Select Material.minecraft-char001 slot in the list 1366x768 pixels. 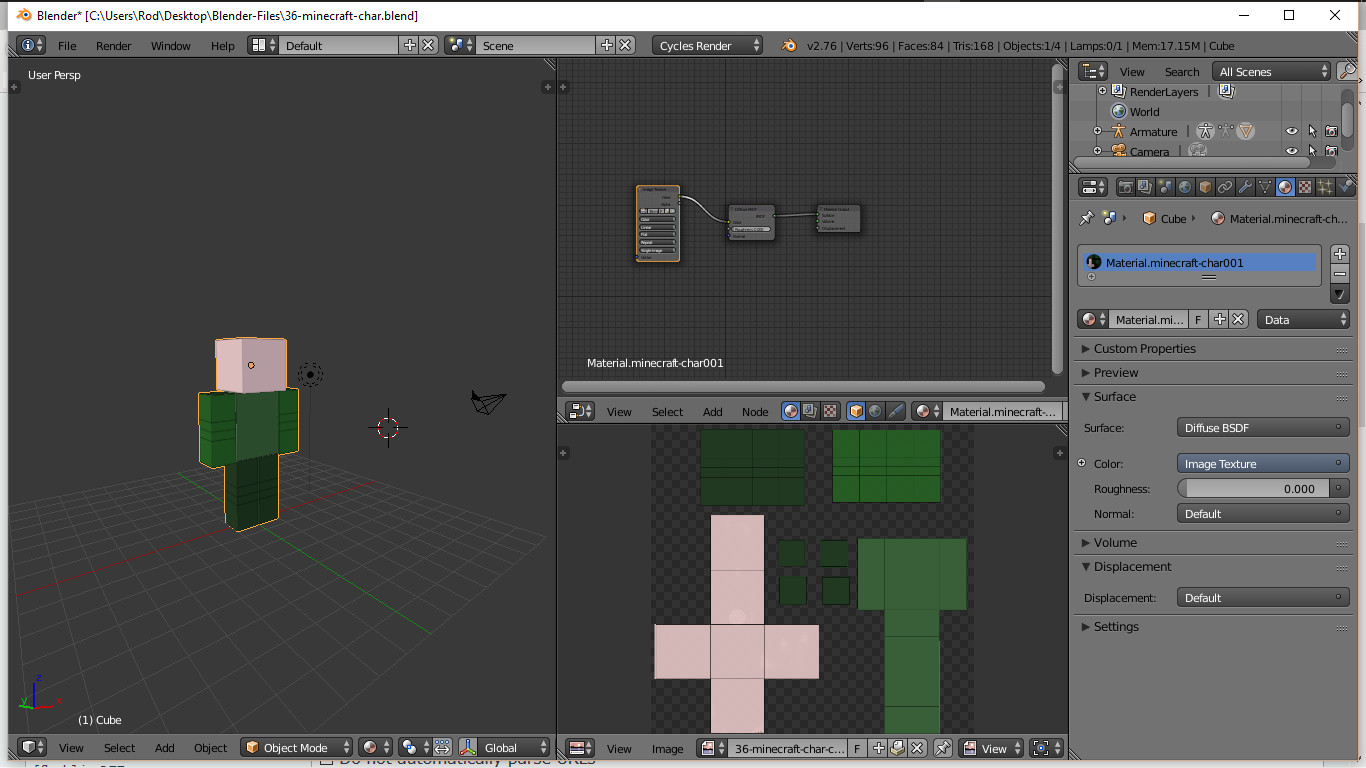[x=1200, y=263]
